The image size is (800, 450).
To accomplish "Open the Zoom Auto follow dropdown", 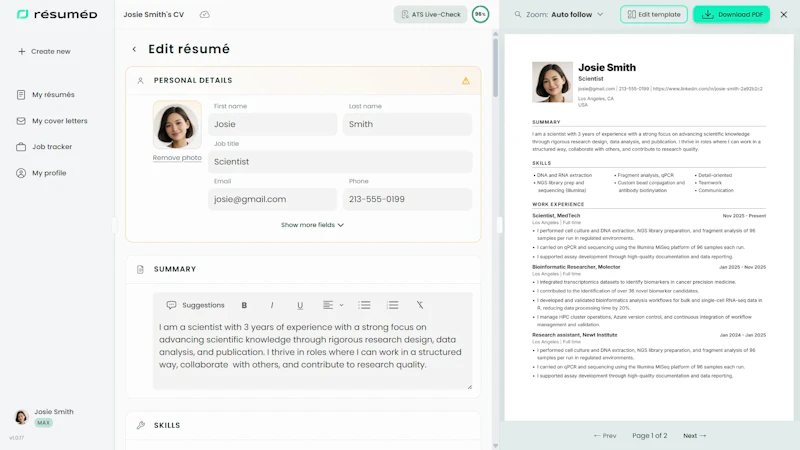I will click(565, 14).
